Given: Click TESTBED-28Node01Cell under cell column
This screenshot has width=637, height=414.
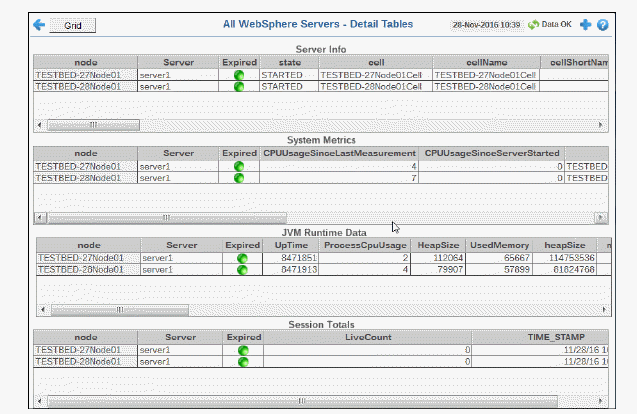Looking at the screenshot, I should coord(371,87).
